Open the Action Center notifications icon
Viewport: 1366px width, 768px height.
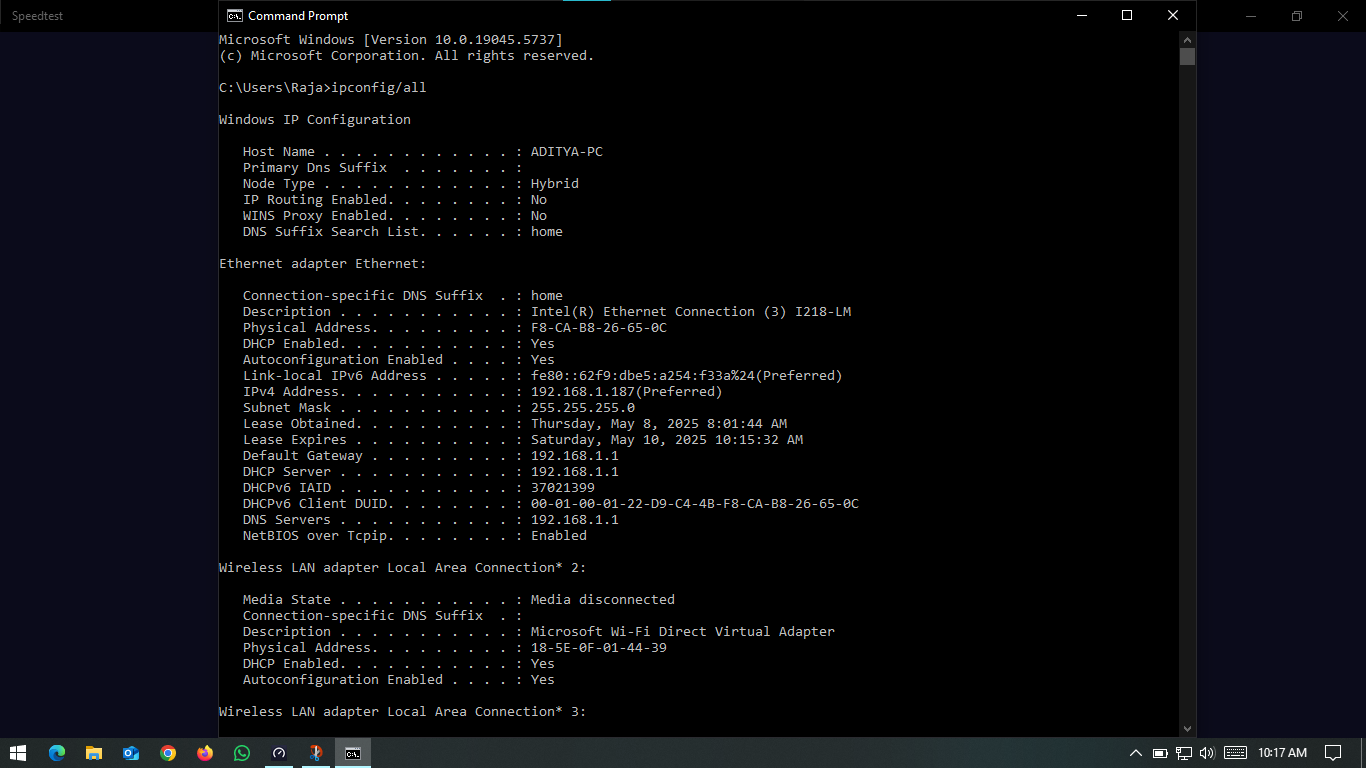pyautogui.click(x=1333, y=753)
